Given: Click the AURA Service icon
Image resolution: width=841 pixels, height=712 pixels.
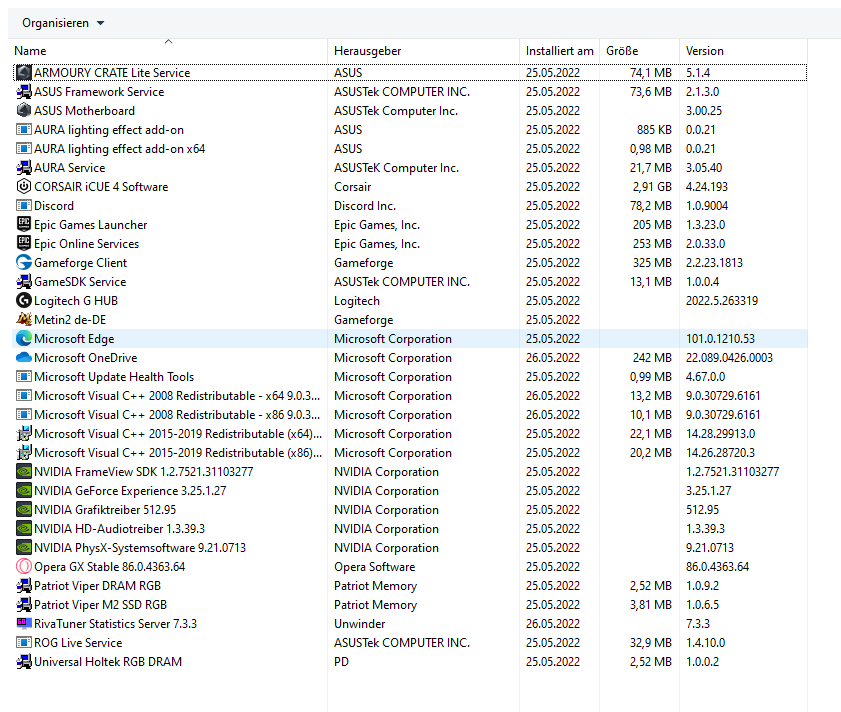Looking at the screenshot, I should (24, 167).
